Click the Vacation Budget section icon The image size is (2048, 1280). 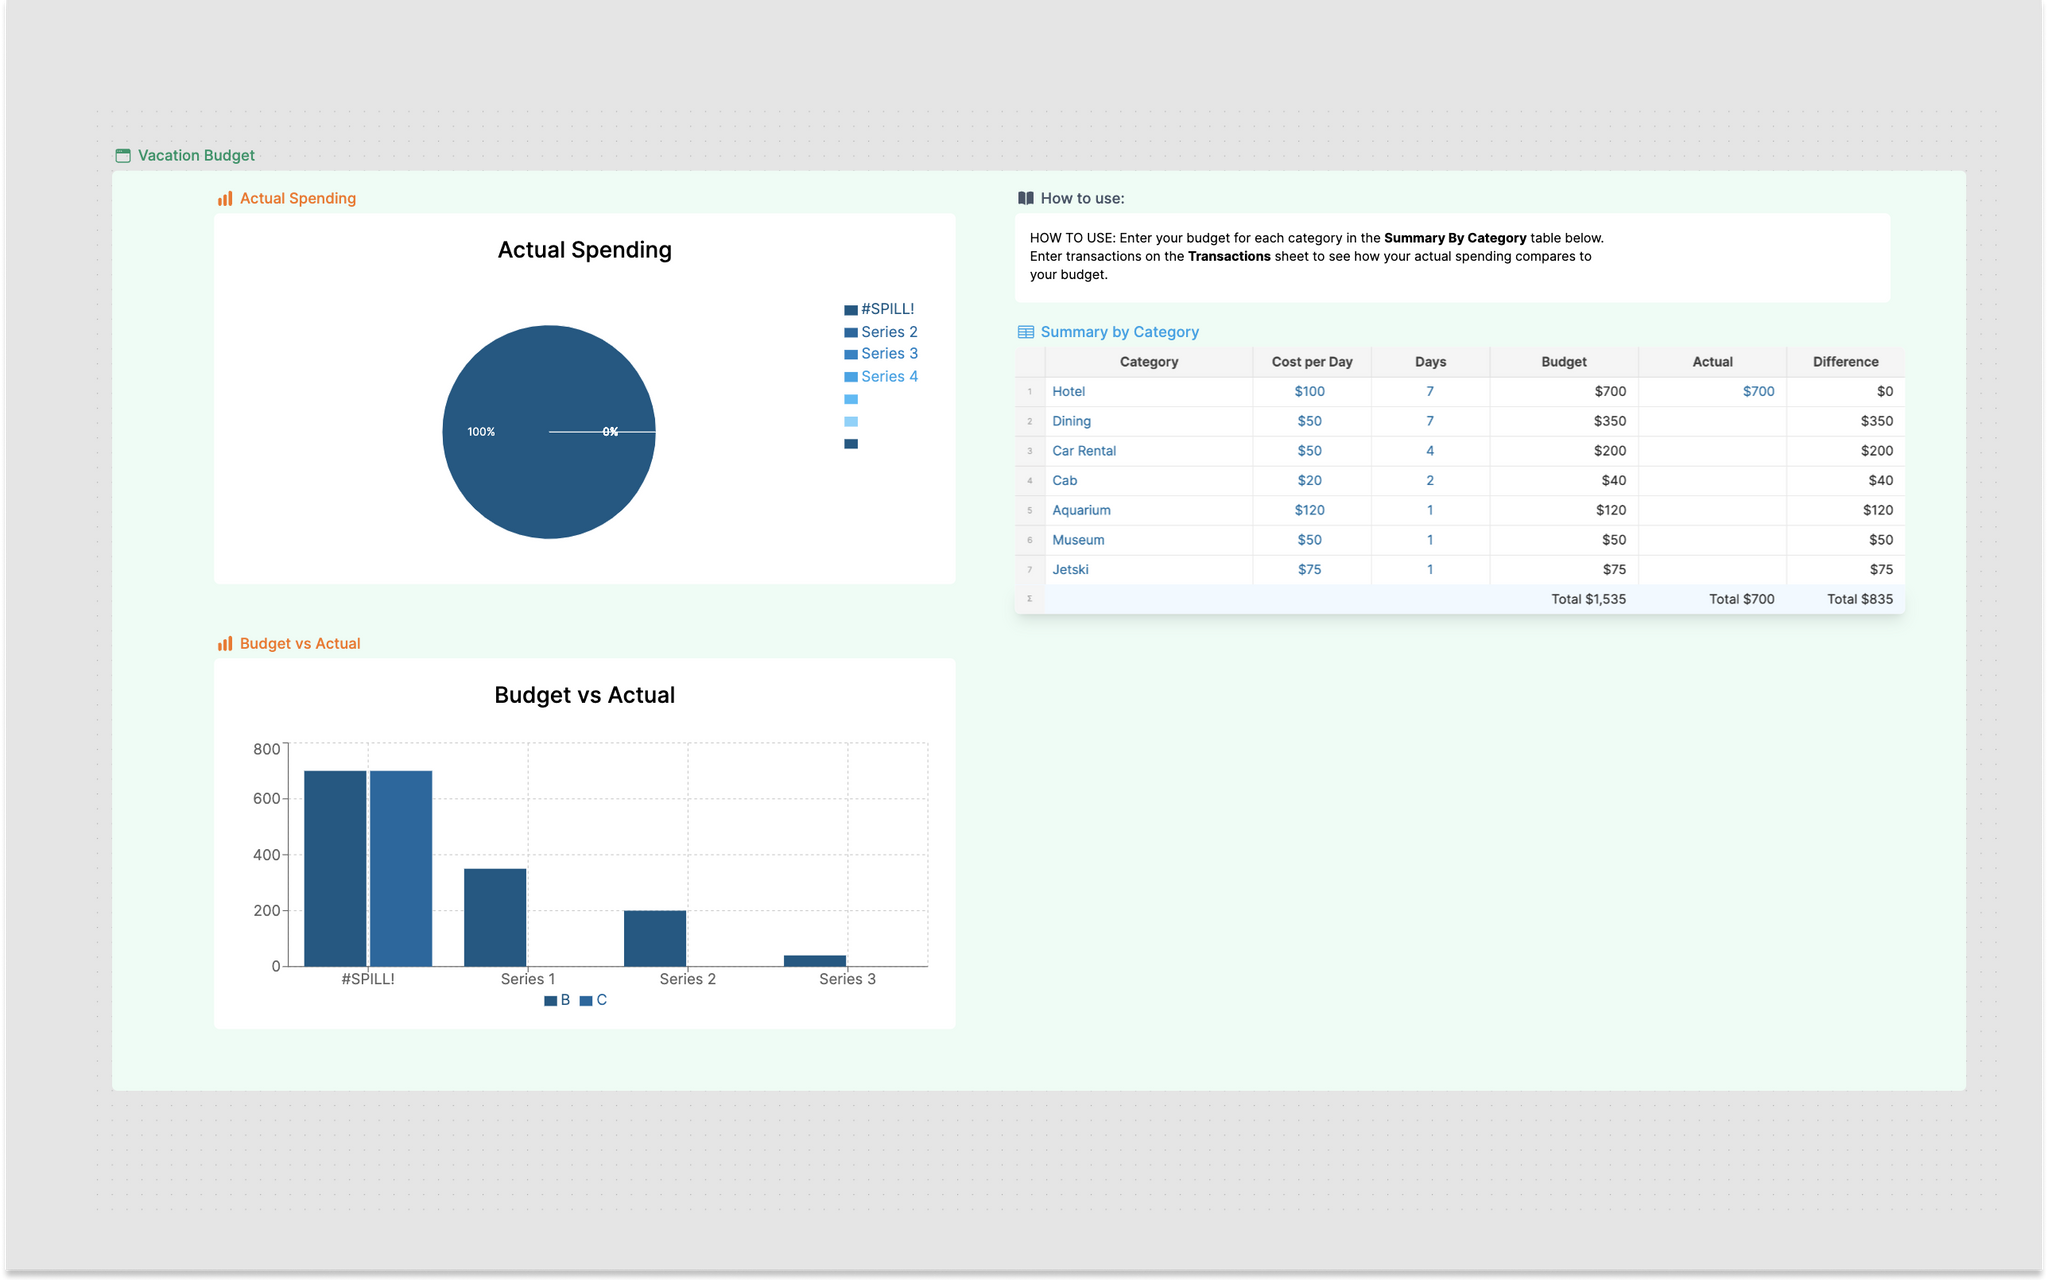(123, 155)
